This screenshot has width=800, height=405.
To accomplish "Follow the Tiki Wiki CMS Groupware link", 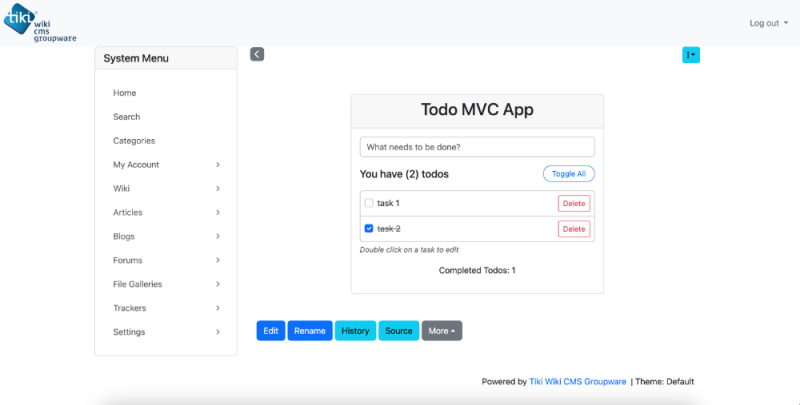I will click(x=578, y=382).
